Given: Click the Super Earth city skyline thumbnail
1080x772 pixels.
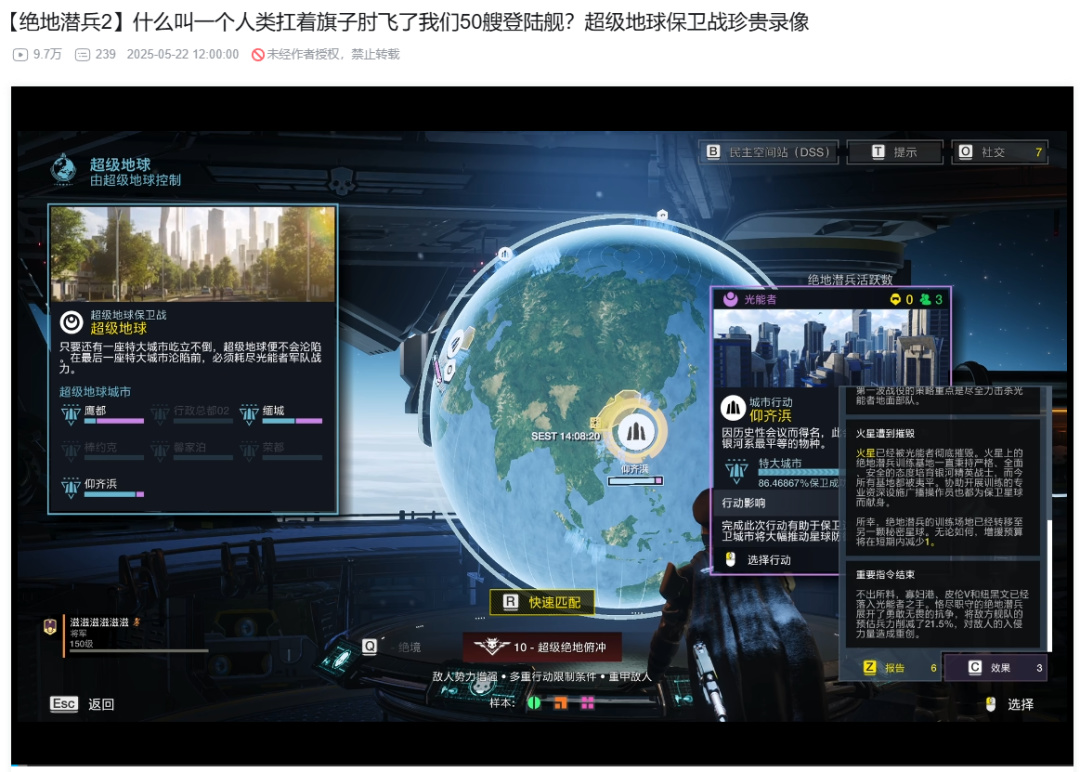Looking at the screenshot, I should click(x=193, y=253).
